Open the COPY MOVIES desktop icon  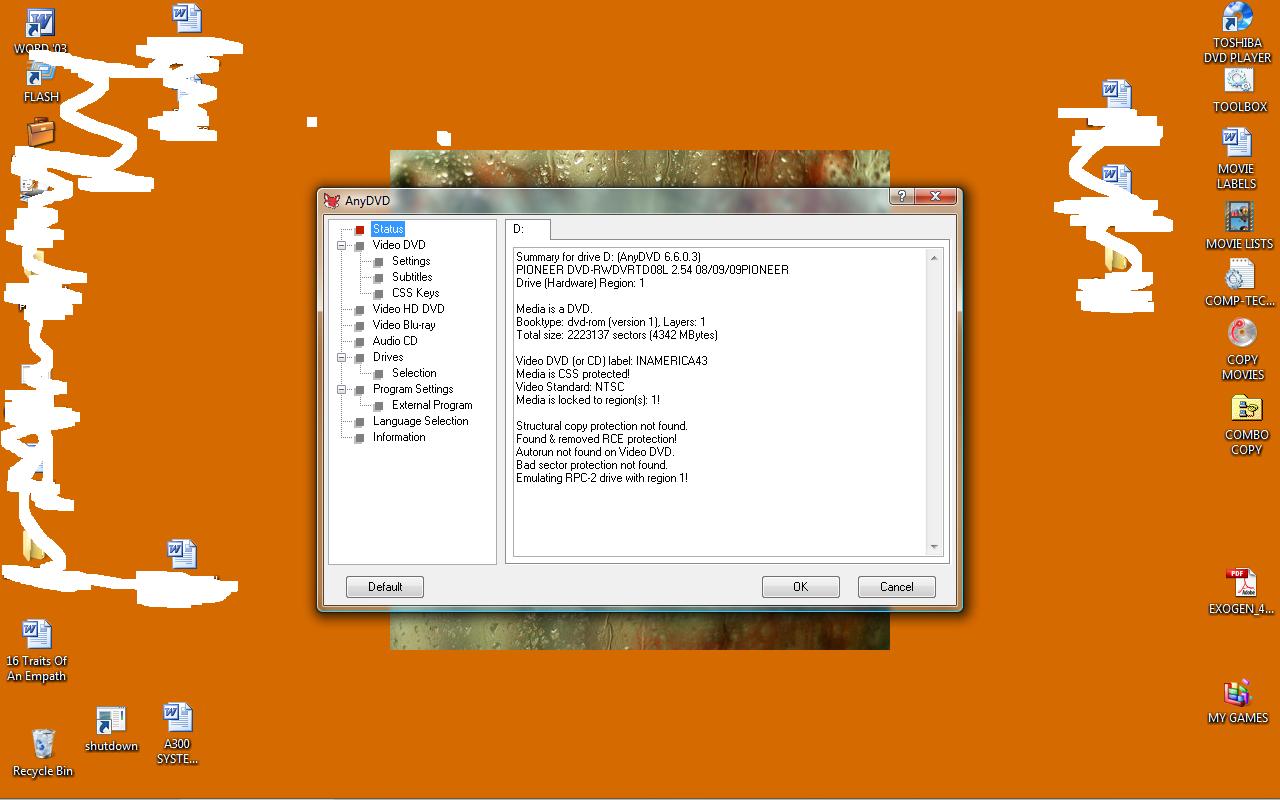click(x=1243, y=349)
